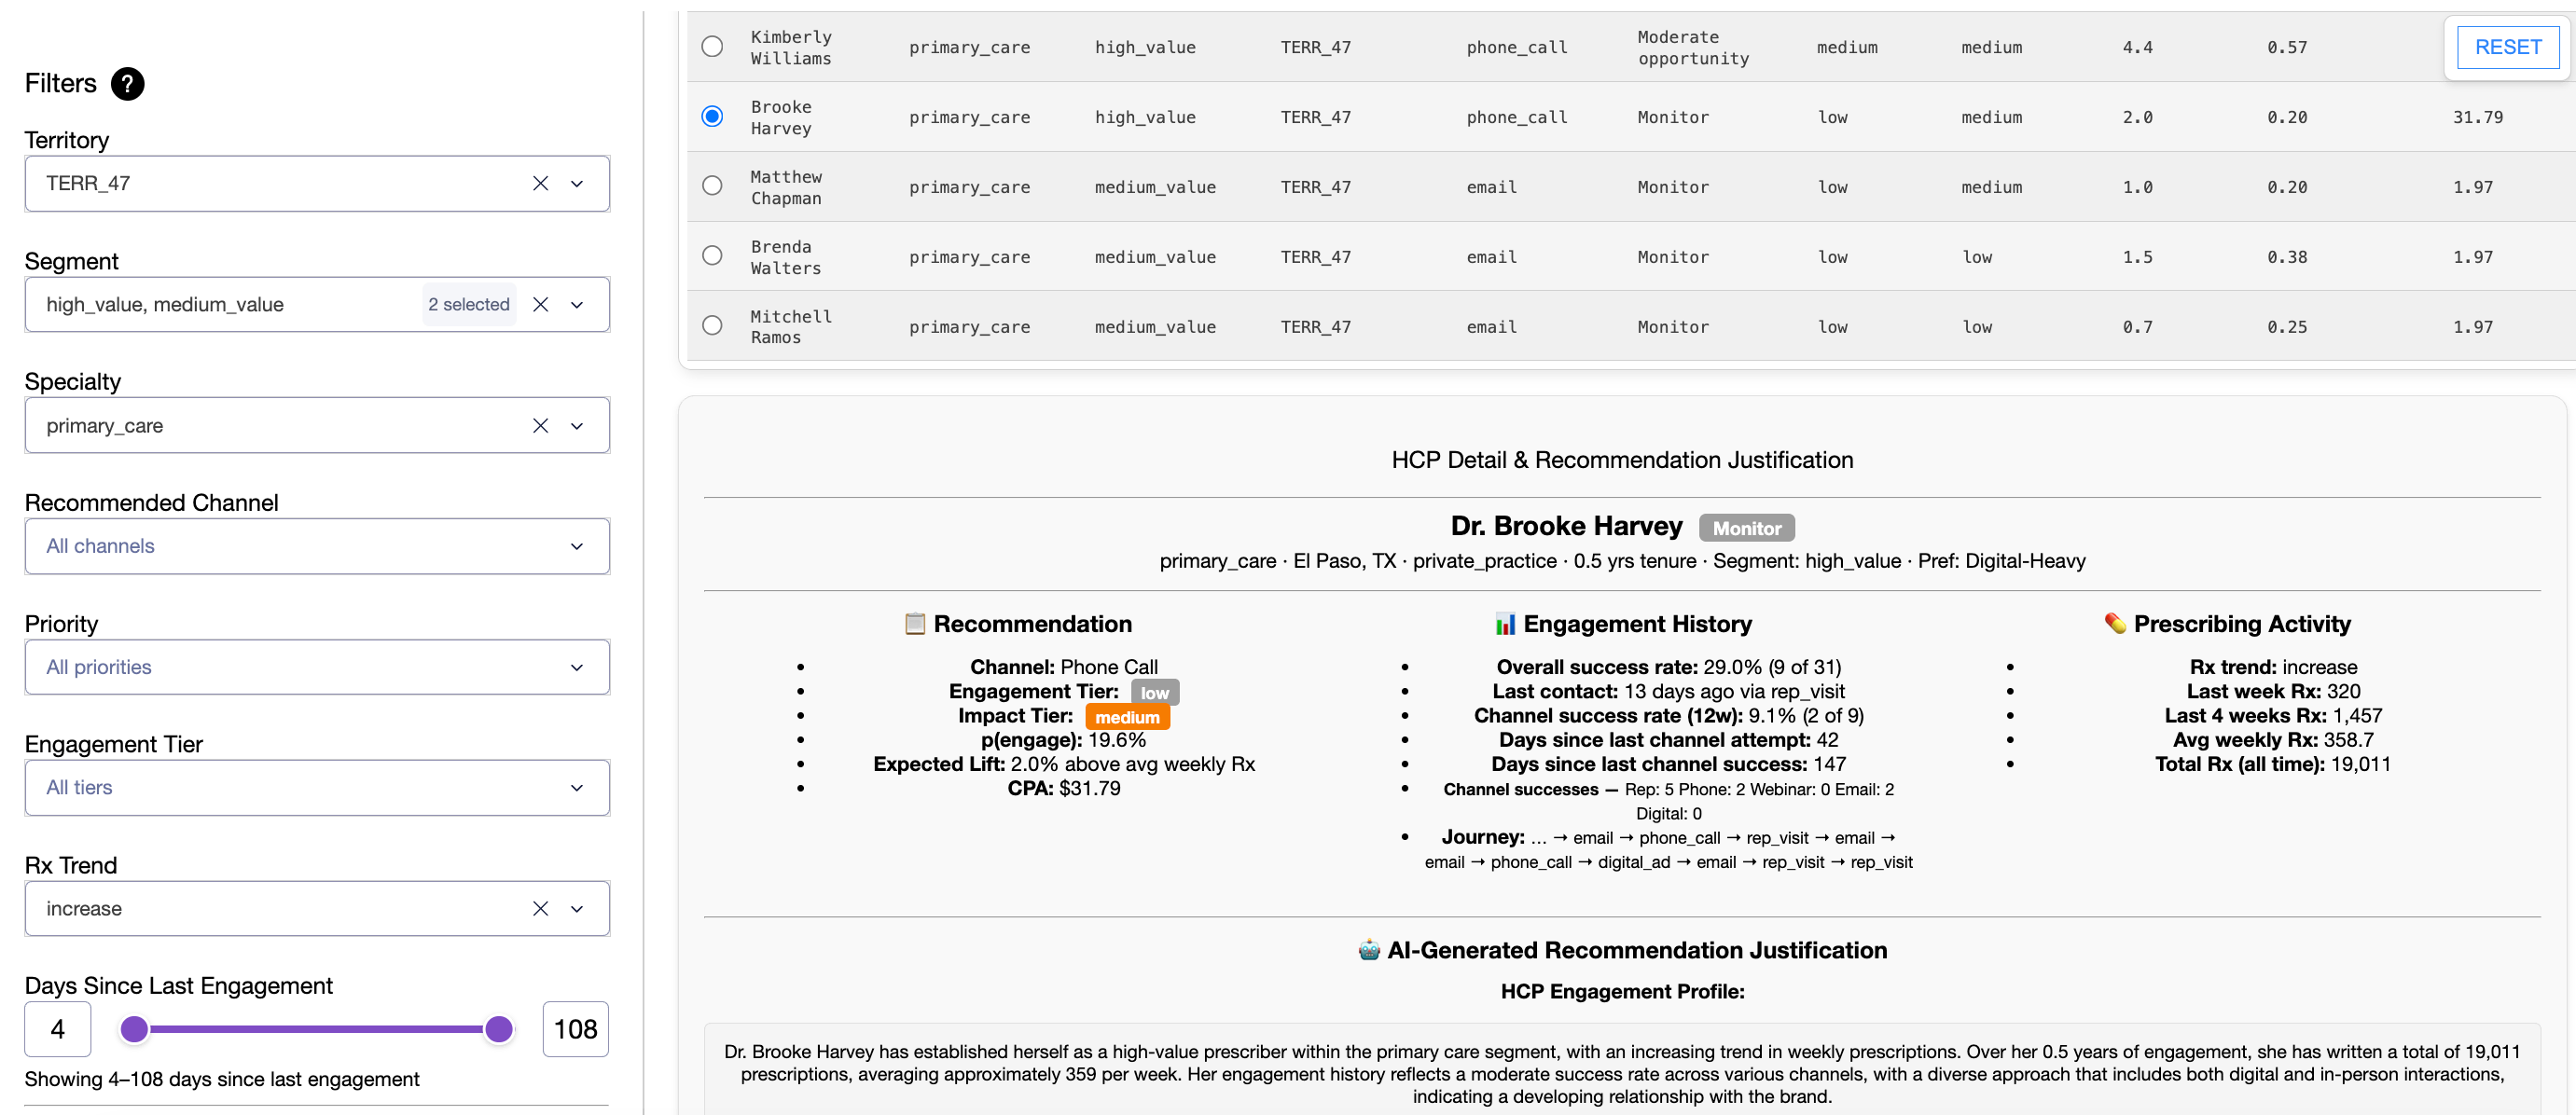Clear the Territory TERR_47 selection
This screenshot has height=1115, width=2576.
tap(540, 183)
